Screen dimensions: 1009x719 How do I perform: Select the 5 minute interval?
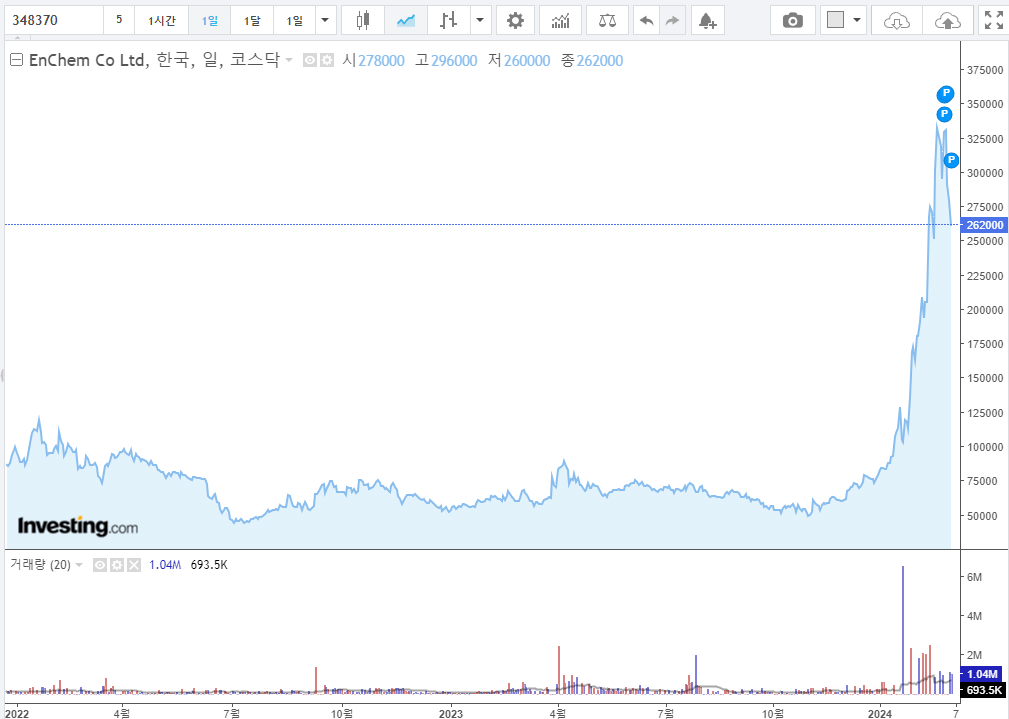[x=119, y=20]
